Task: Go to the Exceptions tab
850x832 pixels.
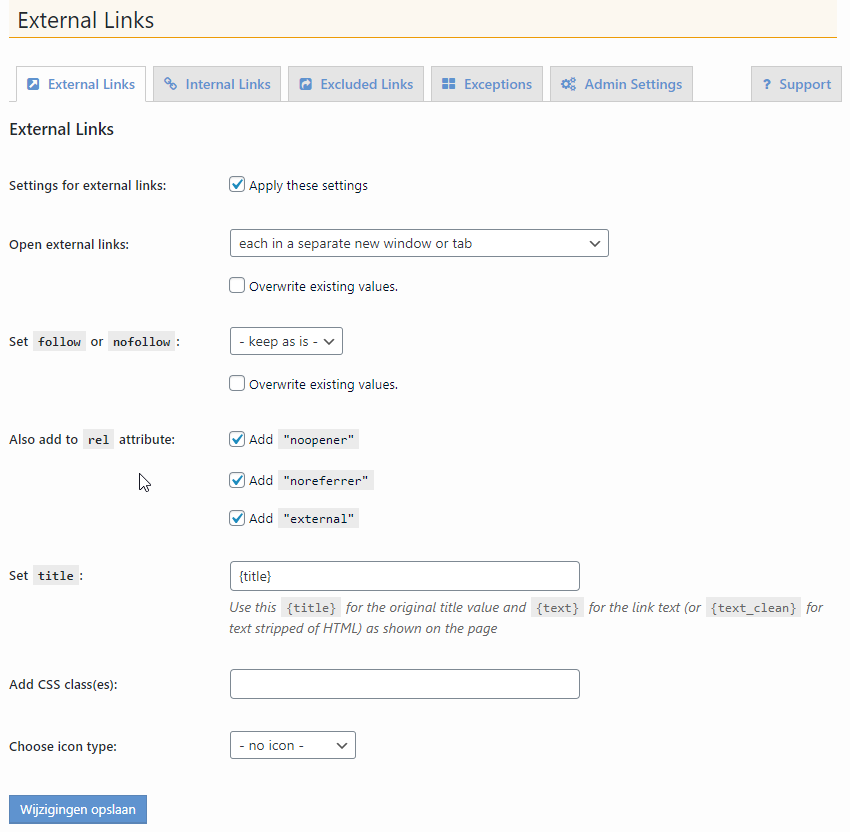Action: [x=487, y=84]
